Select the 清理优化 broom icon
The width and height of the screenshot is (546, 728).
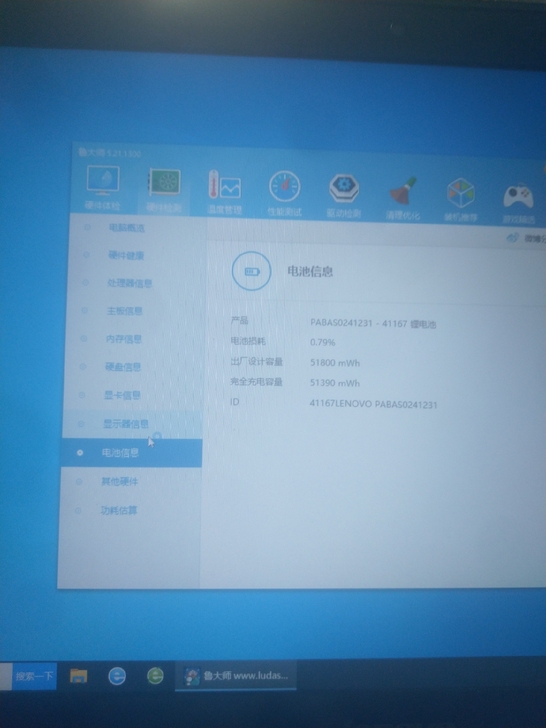[x=403, y=197]
